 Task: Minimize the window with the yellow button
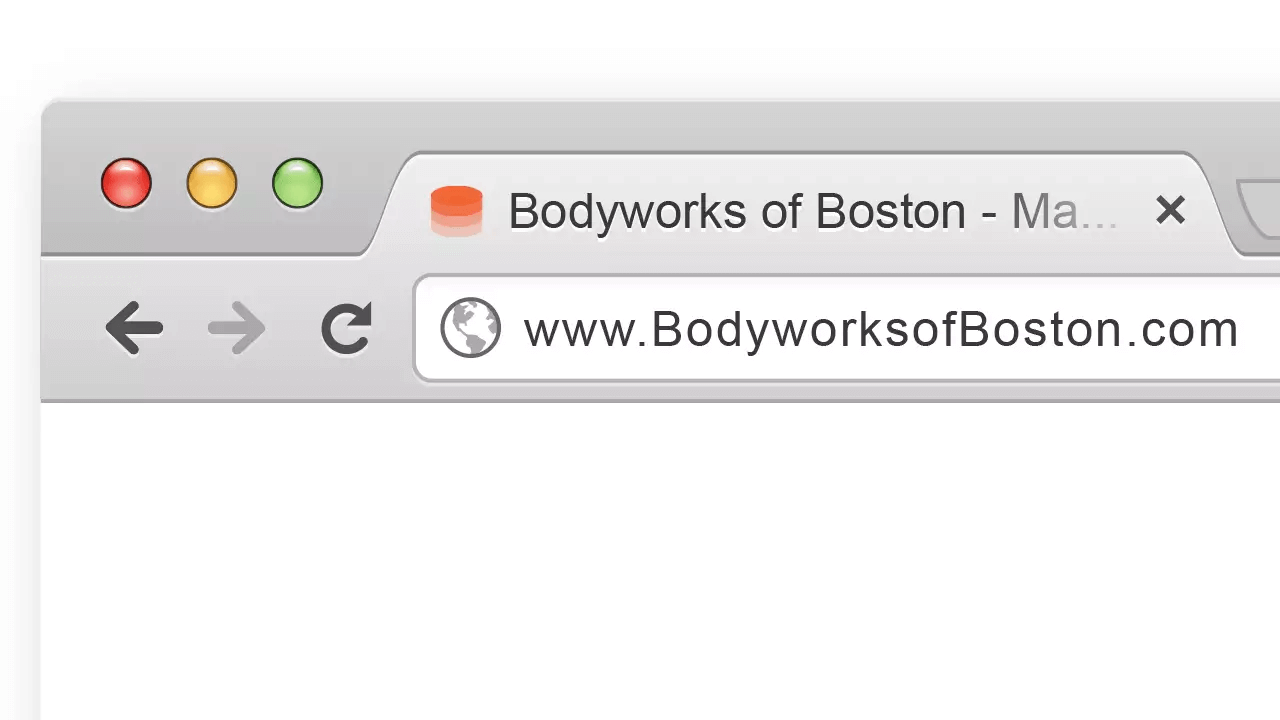point(212,184)
